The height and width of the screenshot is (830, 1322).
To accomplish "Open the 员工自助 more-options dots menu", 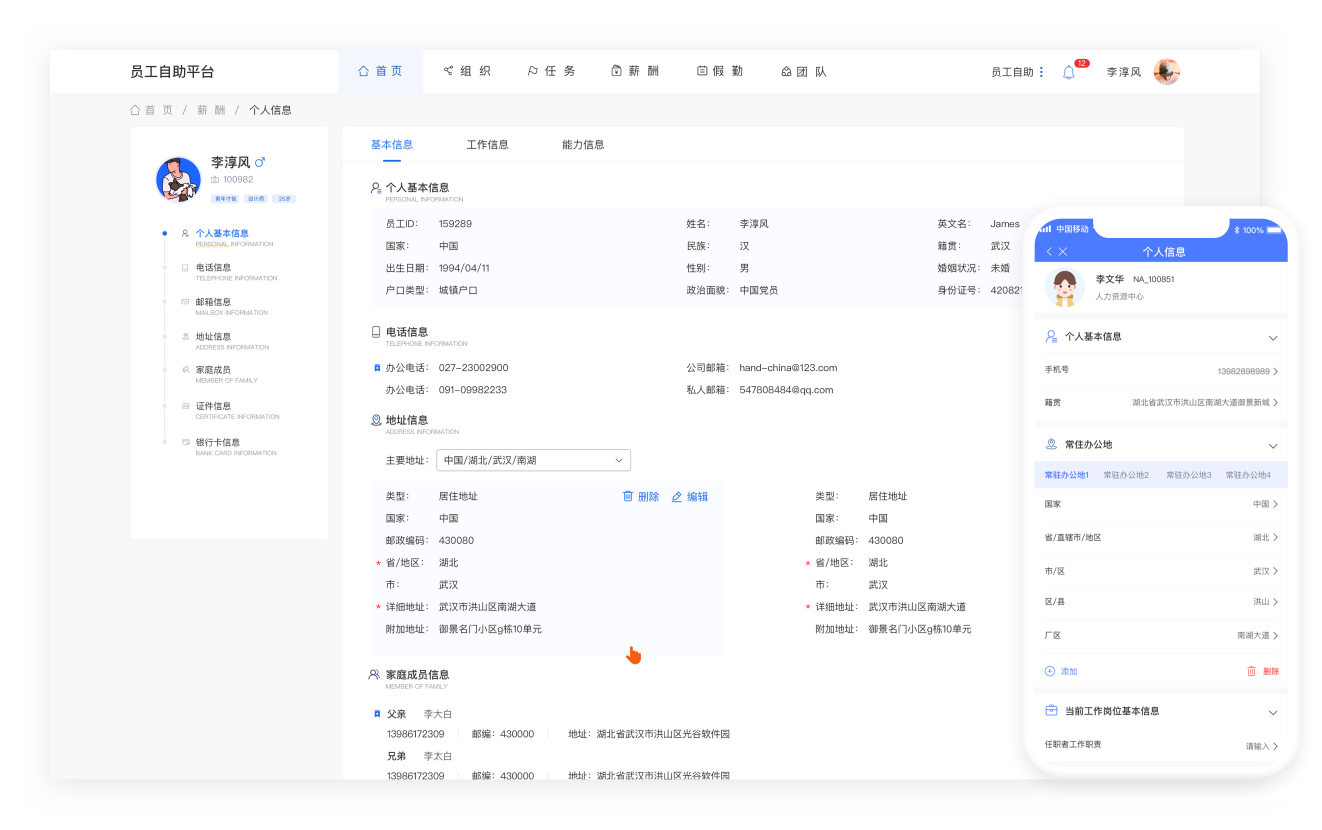I will click(1041, 72).
